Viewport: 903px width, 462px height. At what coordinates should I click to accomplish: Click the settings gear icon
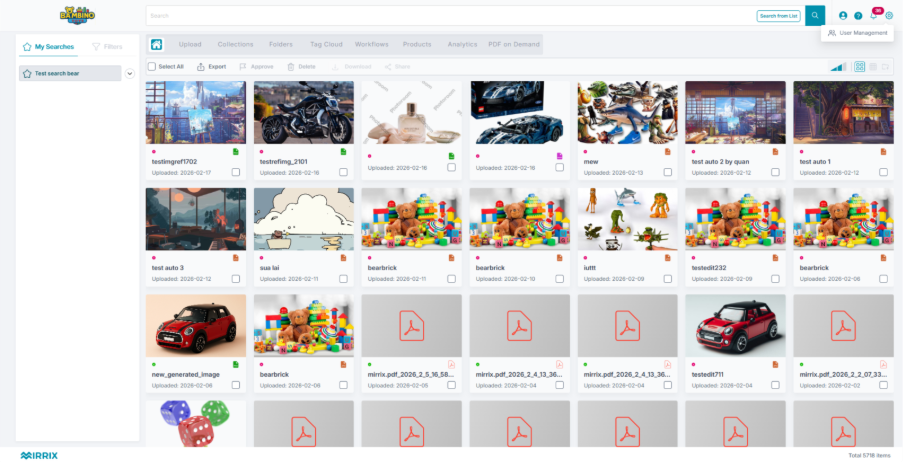click(x=889, y=16)
